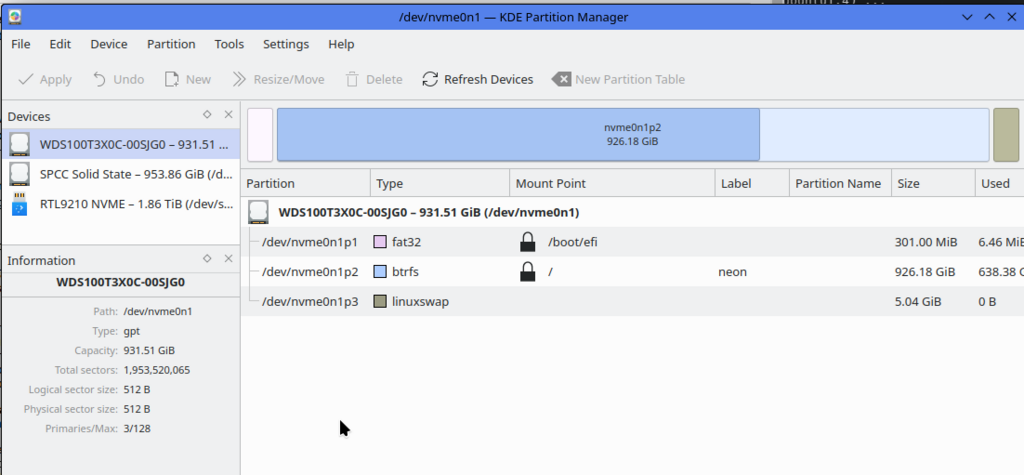Image resolution: width=1024 pixels, height=475 pixels.
Task: Click the 301.00 MiB size cell
Action: tap(926, 242)
